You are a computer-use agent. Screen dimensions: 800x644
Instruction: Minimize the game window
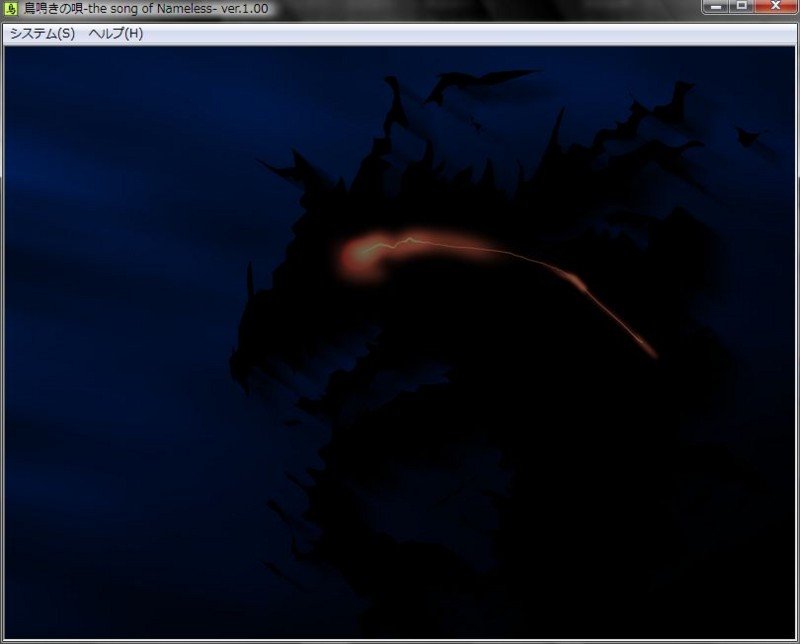(716, 6)
